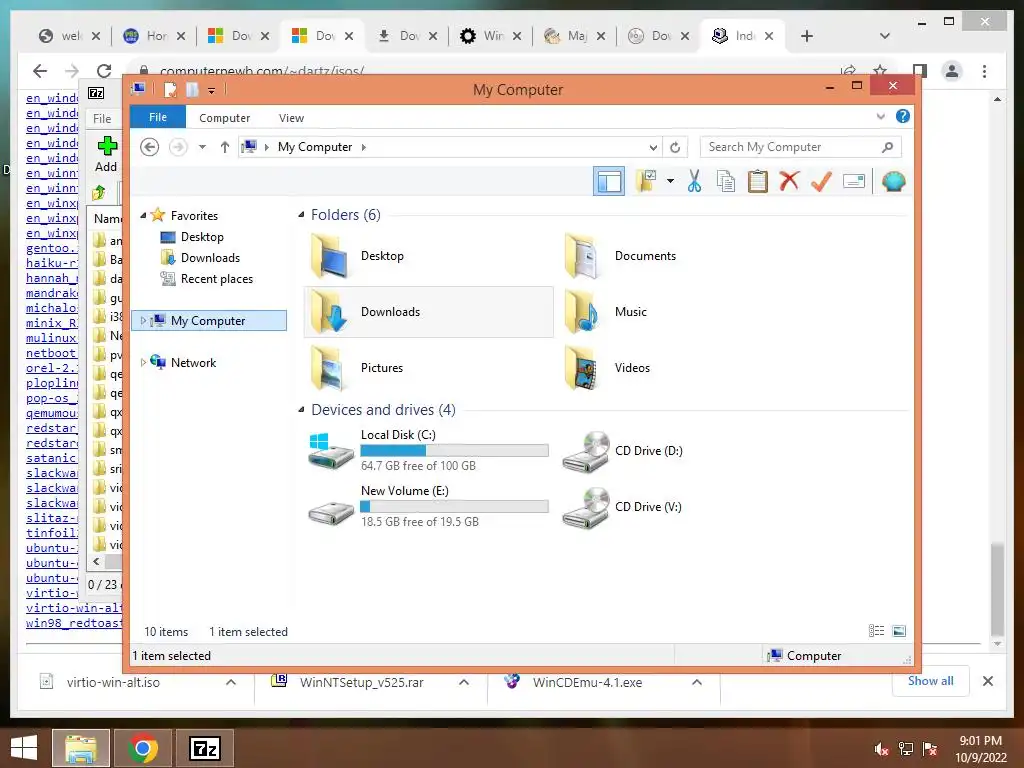This screenshot has width=1024, height=768.
Task: Collapse the Favorites tree group
Action: [x=144, y=215]
